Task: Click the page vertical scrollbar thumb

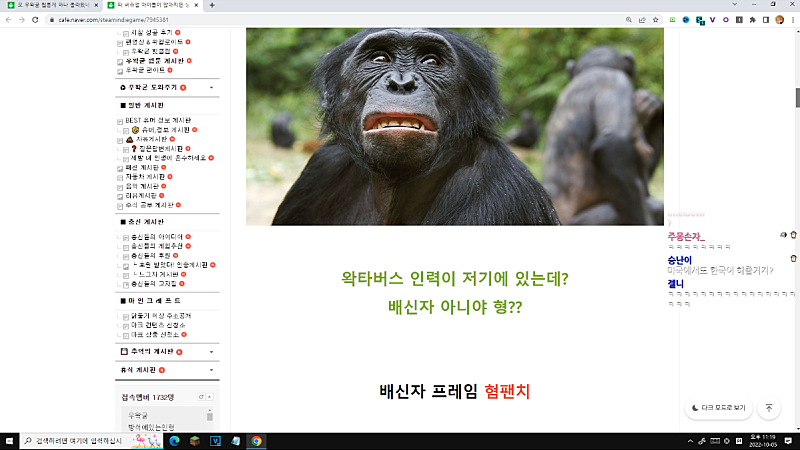Action: click(796, 98)
